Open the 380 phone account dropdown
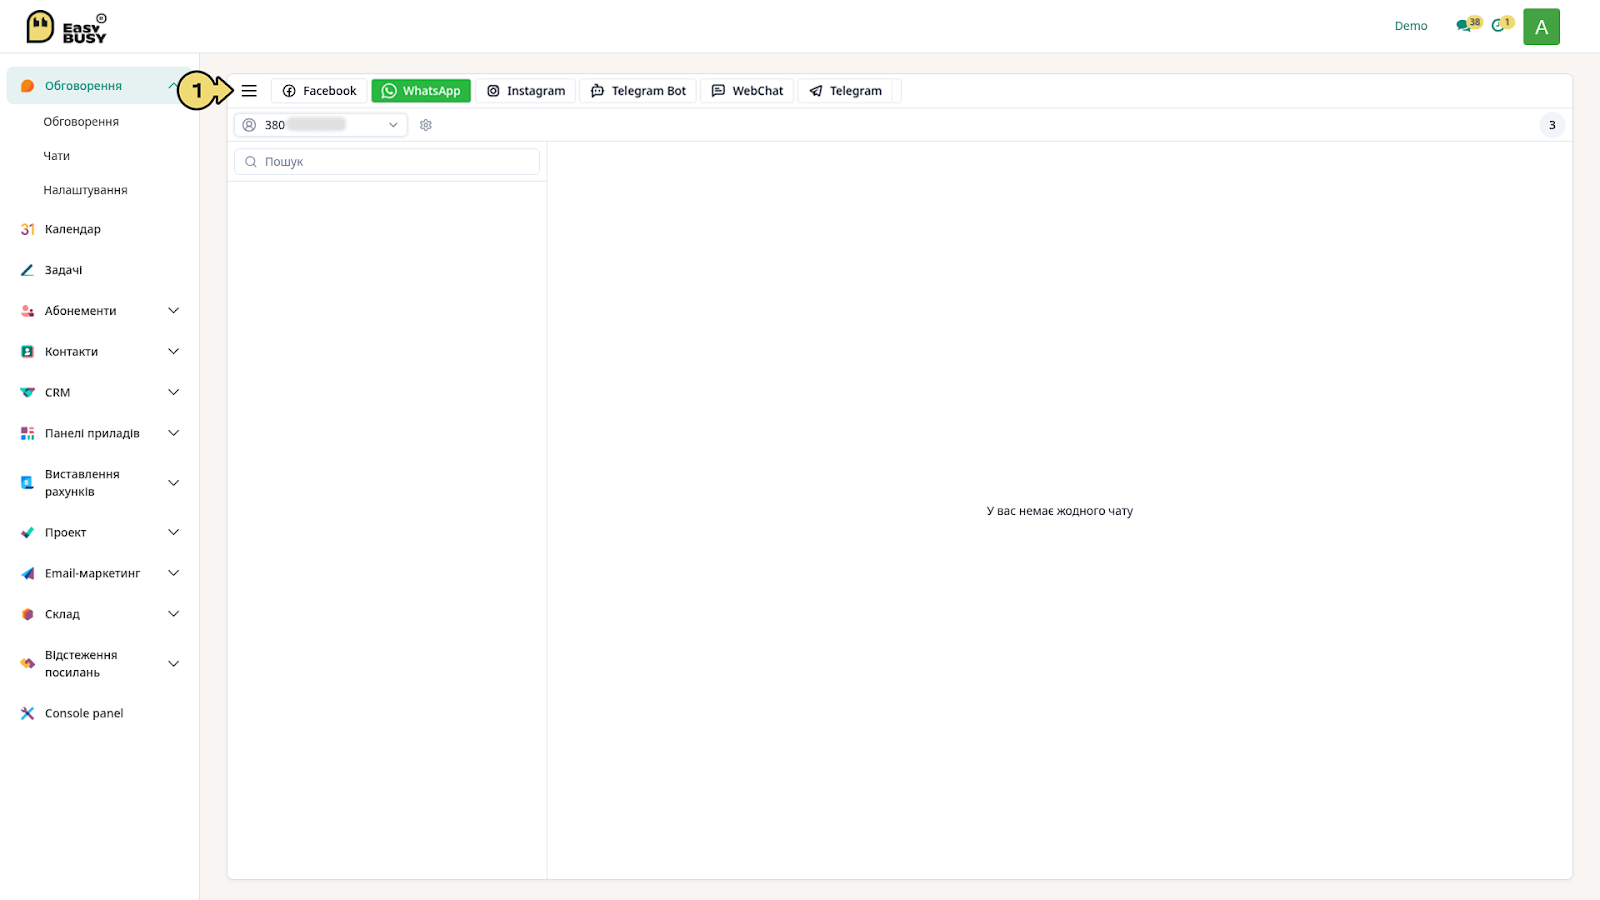Image resolution: width=1600 pixels, height=900 pixels. pyautogui.click(x=320, y=125)
